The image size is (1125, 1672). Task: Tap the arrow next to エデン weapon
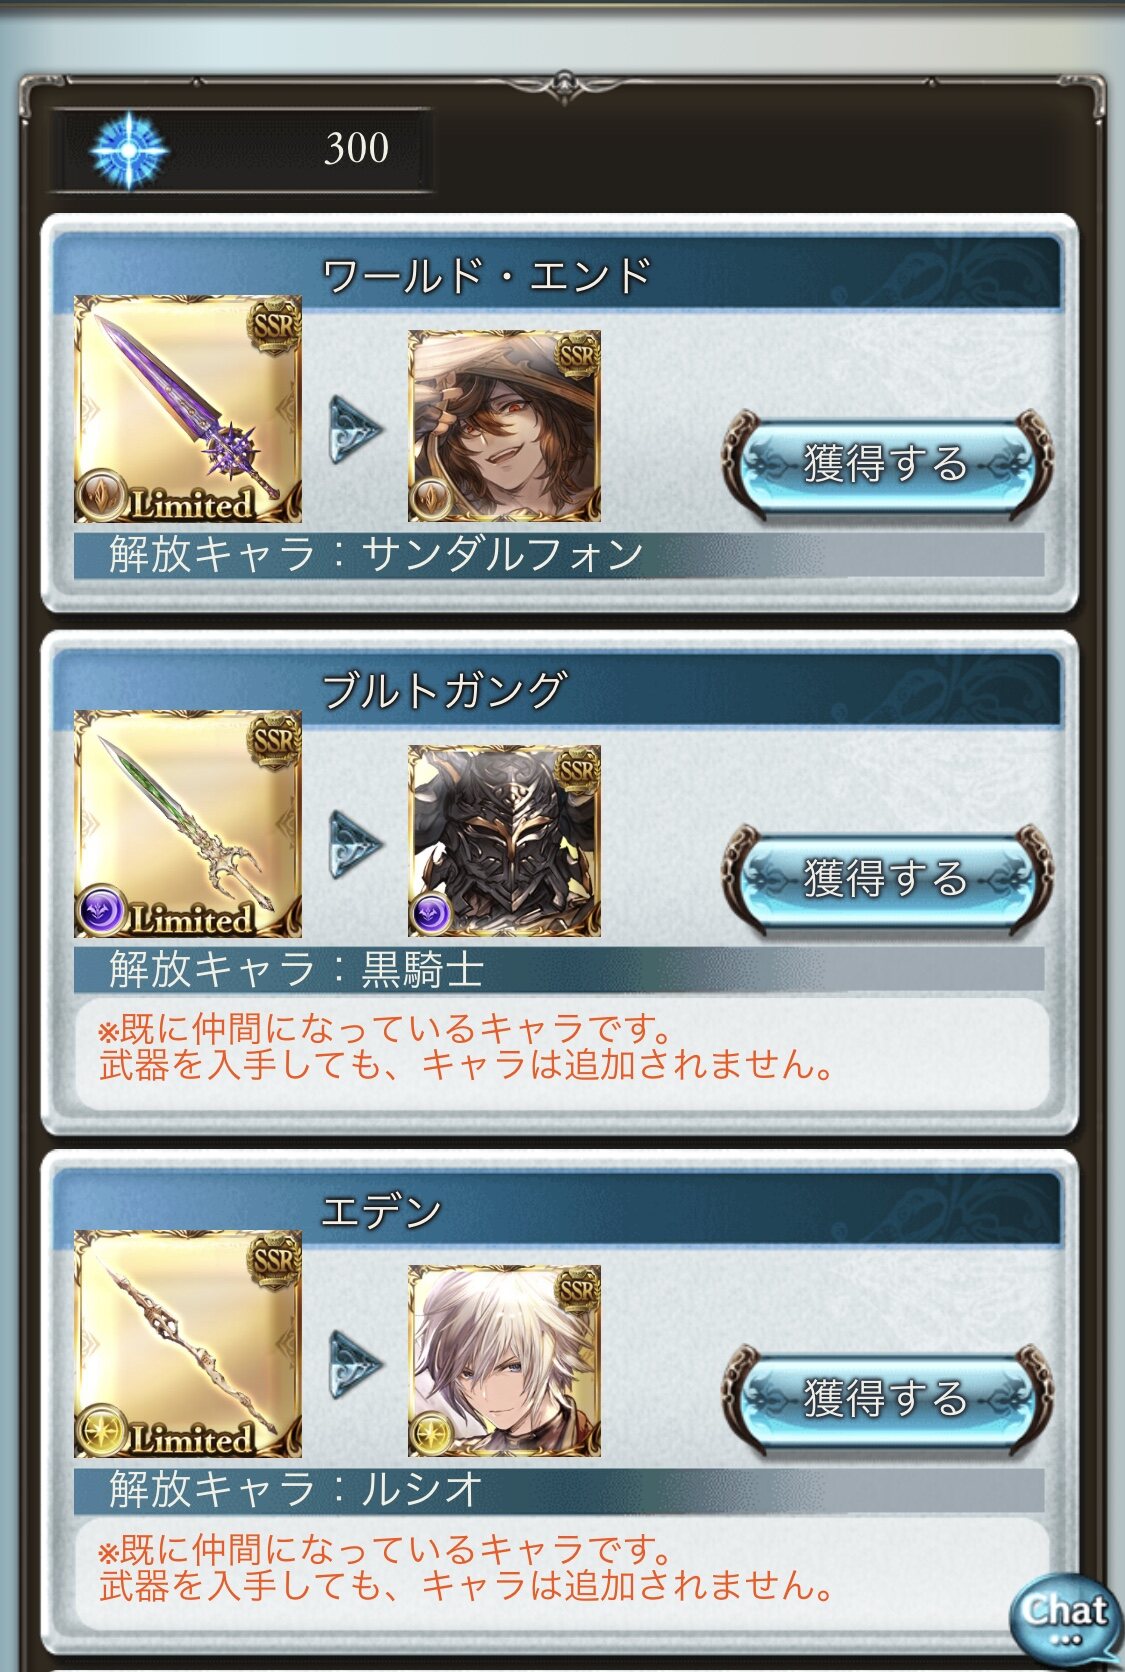[355, 1365]
